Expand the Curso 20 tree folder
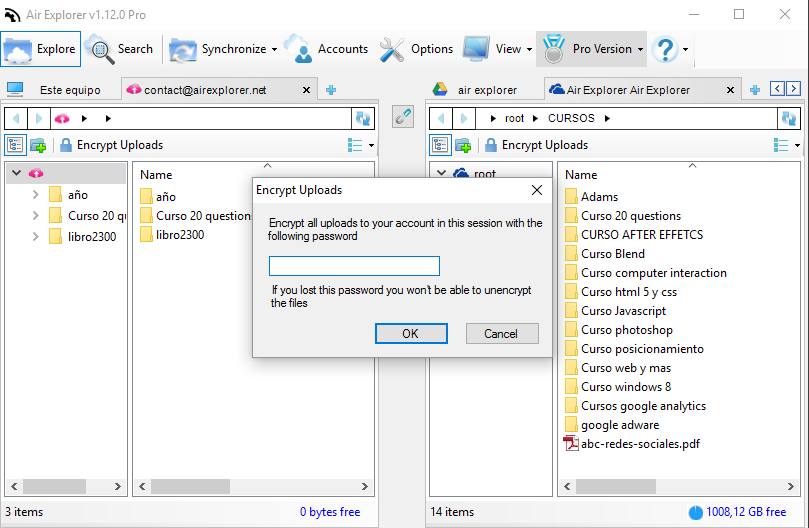 click(x=36, y=216)
